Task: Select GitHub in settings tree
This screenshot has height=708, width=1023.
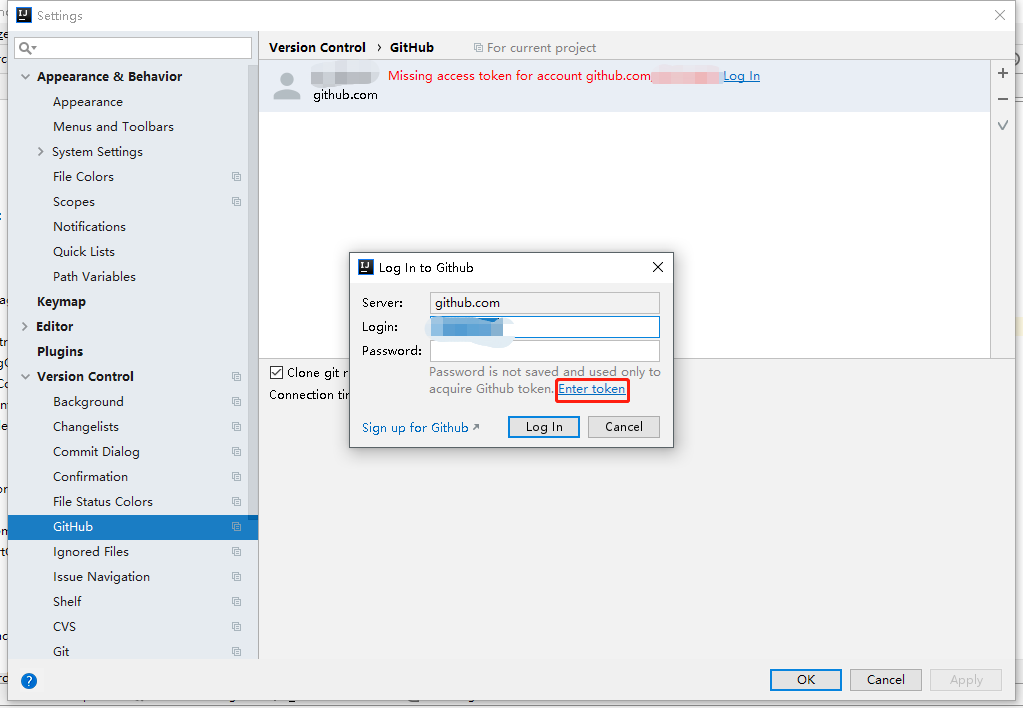Action: click(133, 527)
